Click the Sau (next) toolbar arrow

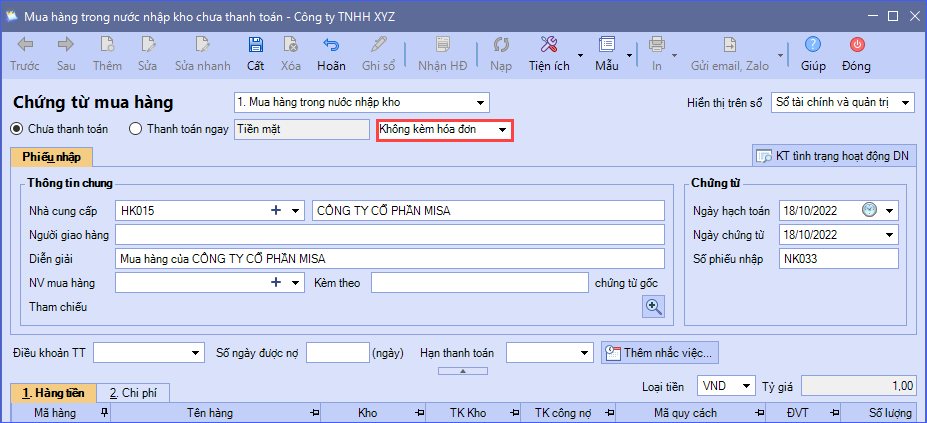66,44
